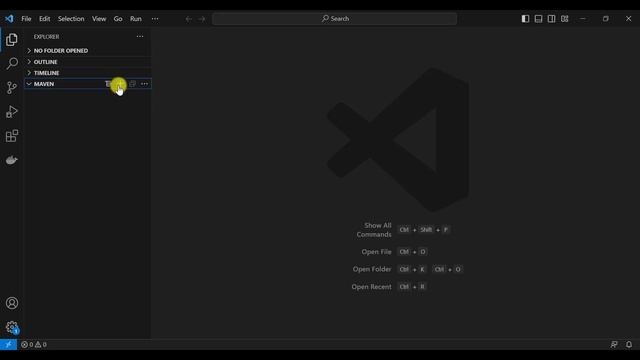Image resolution: width=640 pixels, height=360 pixels.
Task: Go forward with the right navigation arrow
Action: point(202,19)
